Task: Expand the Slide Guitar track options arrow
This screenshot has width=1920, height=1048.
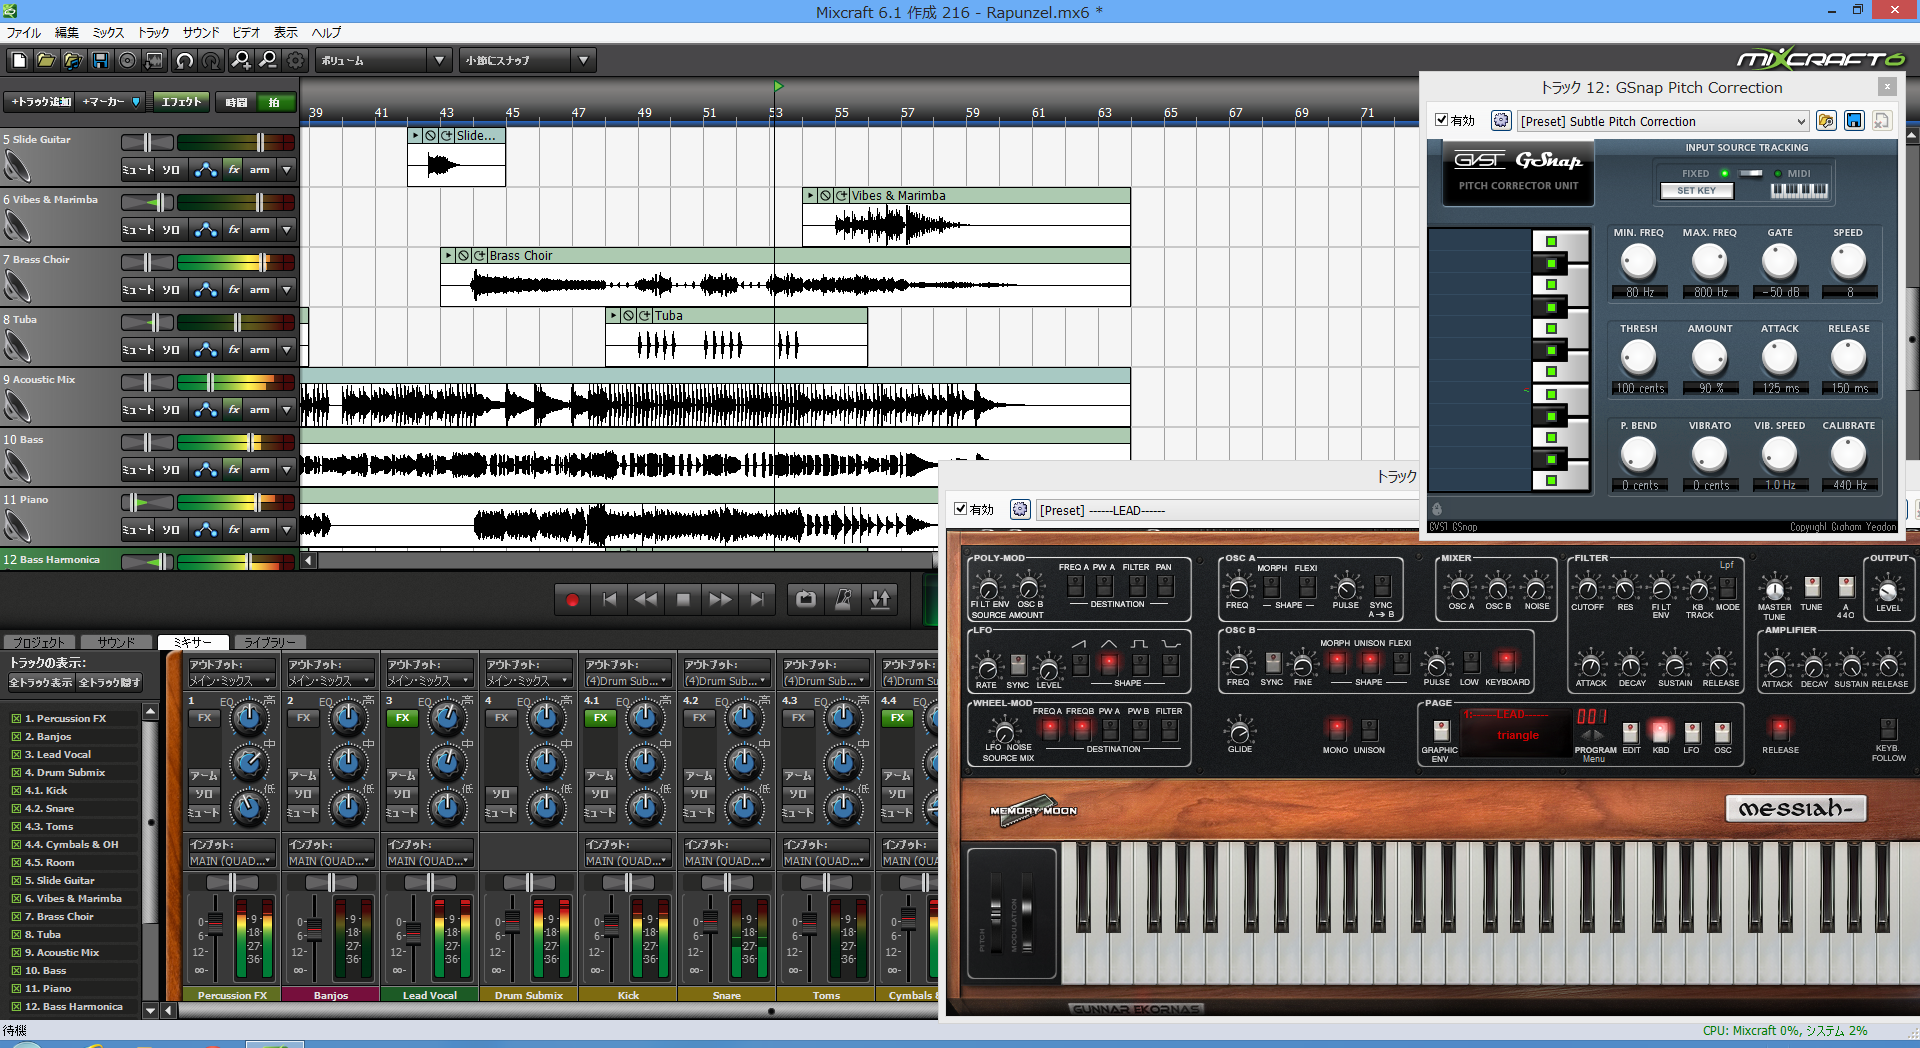Action: (x=287, y=170)
